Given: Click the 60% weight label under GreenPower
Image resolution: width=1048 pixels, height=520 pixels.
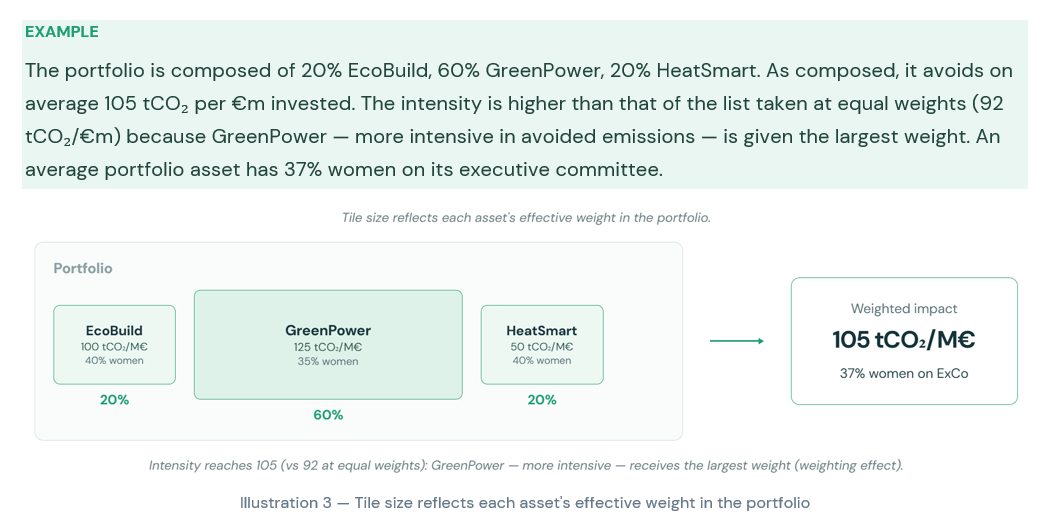Looking at the screenshot, I should tap(328, 415).
